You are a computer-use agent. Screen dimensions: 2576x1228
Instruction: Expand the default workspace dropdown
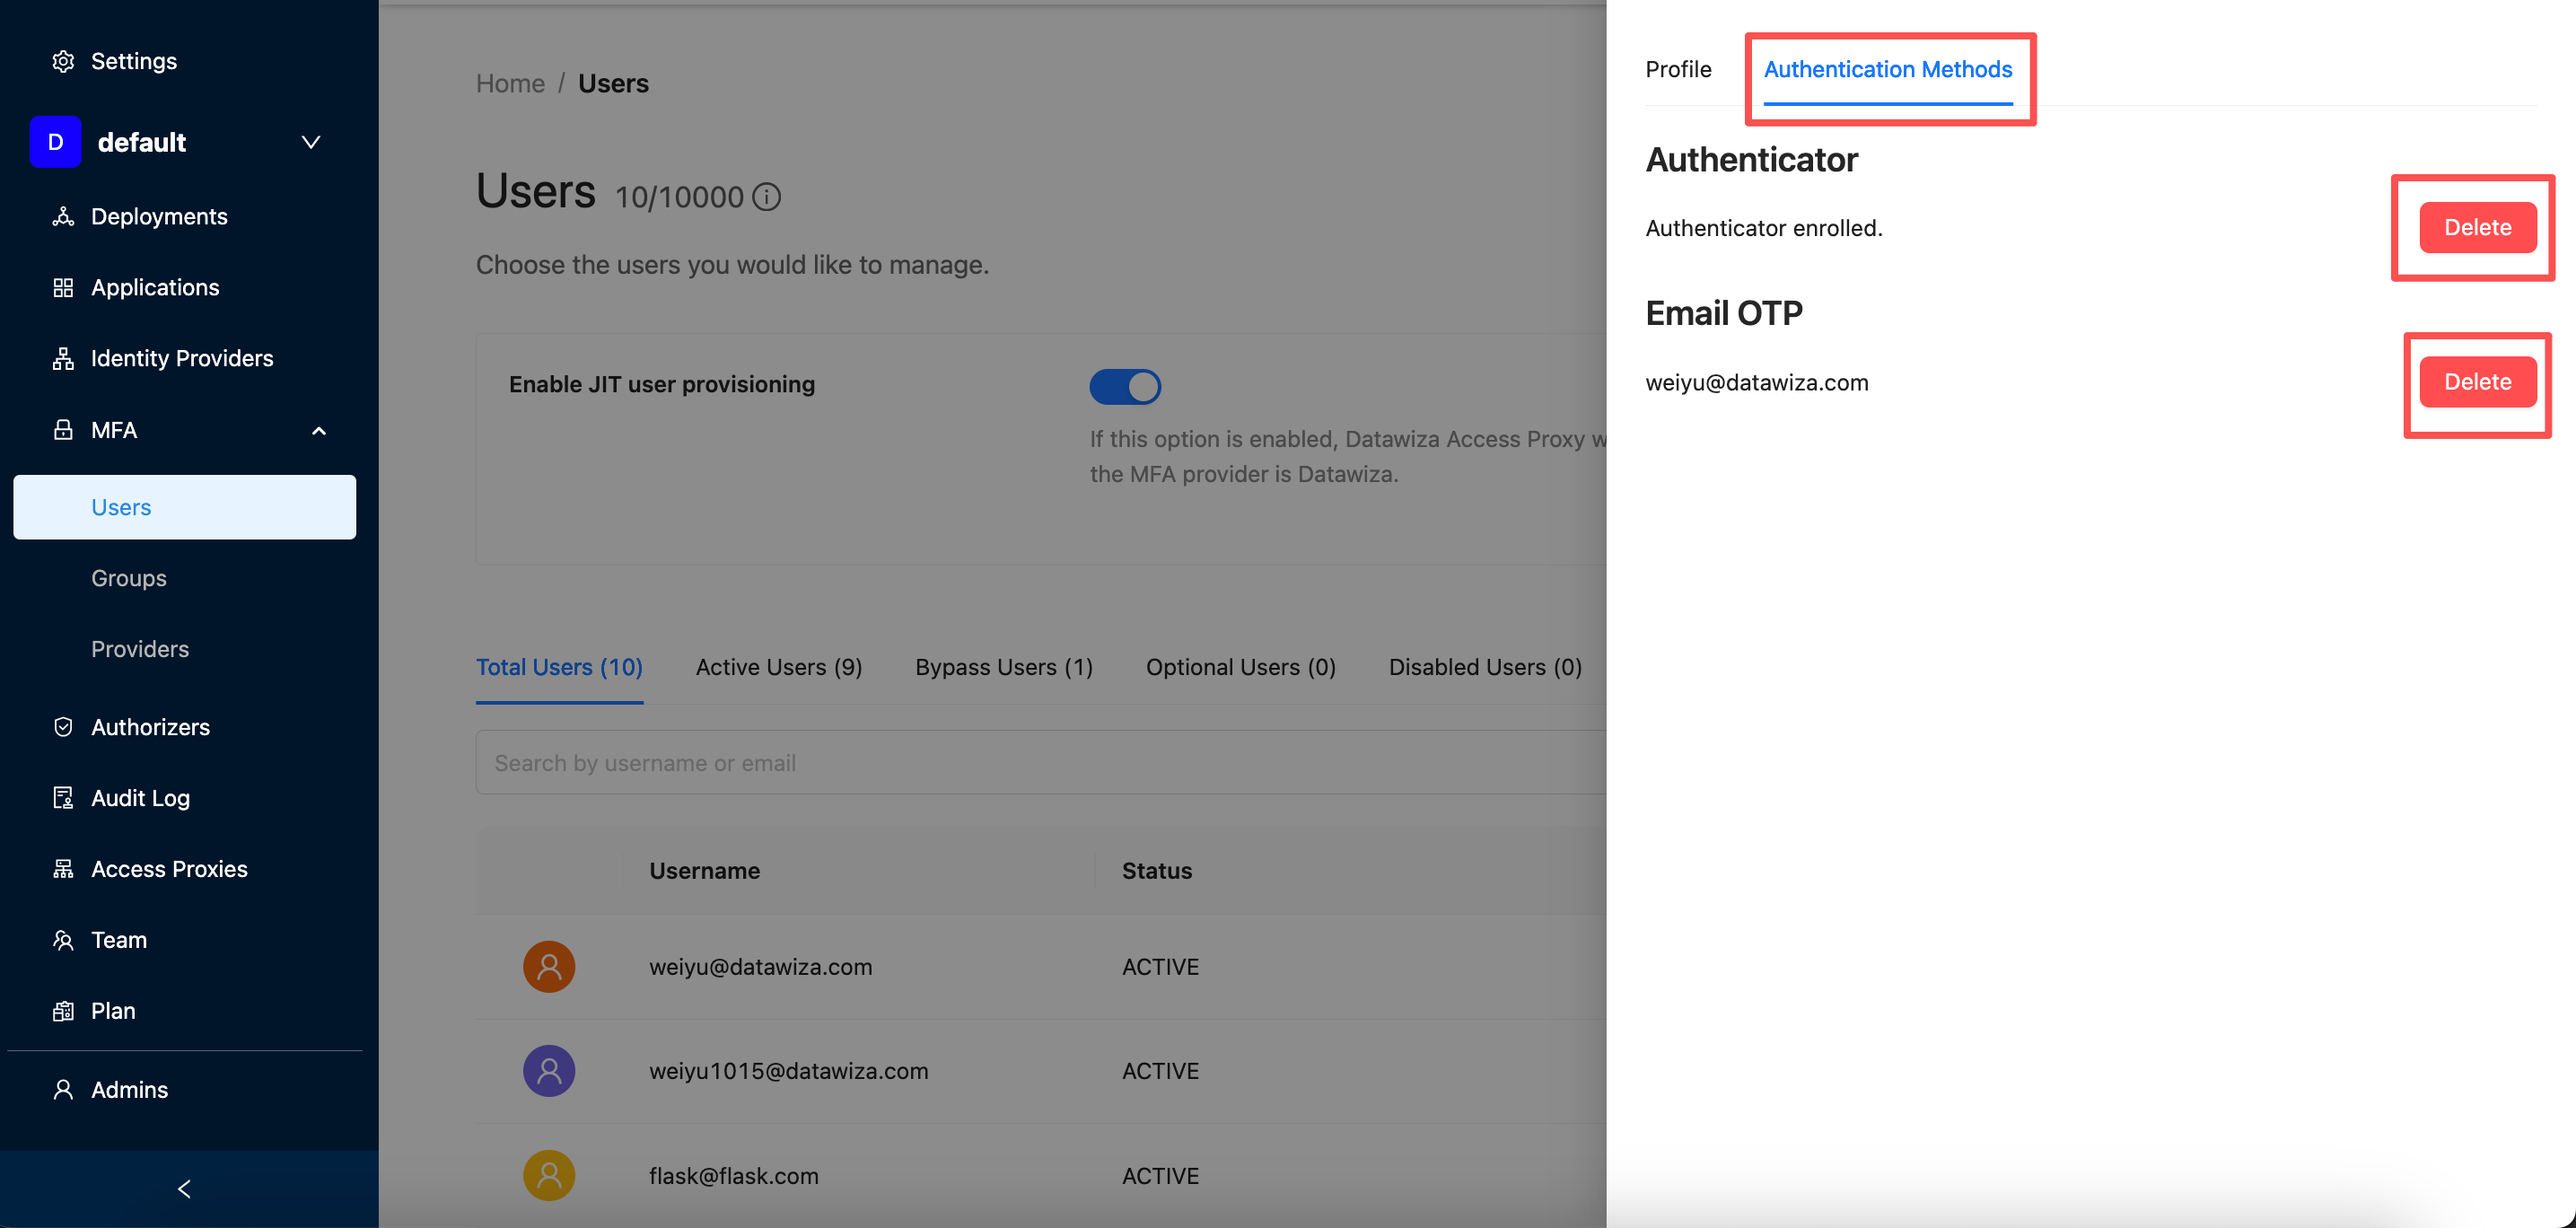(x=311, y=142)
